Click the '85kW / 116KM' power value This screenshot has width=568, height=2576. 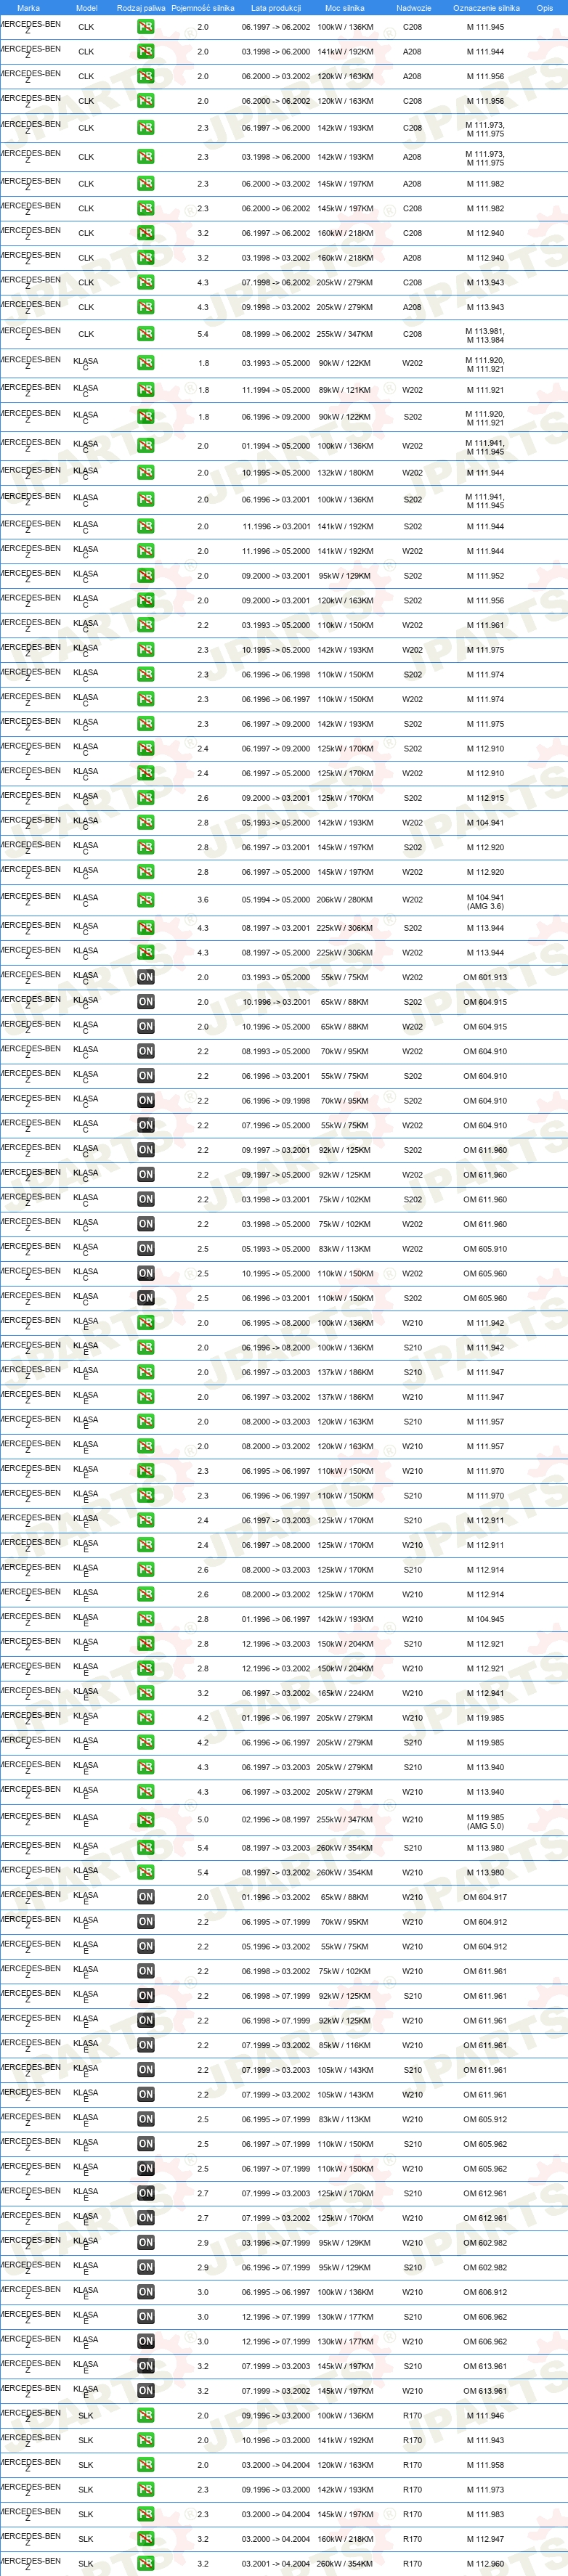coord(345,2045)
